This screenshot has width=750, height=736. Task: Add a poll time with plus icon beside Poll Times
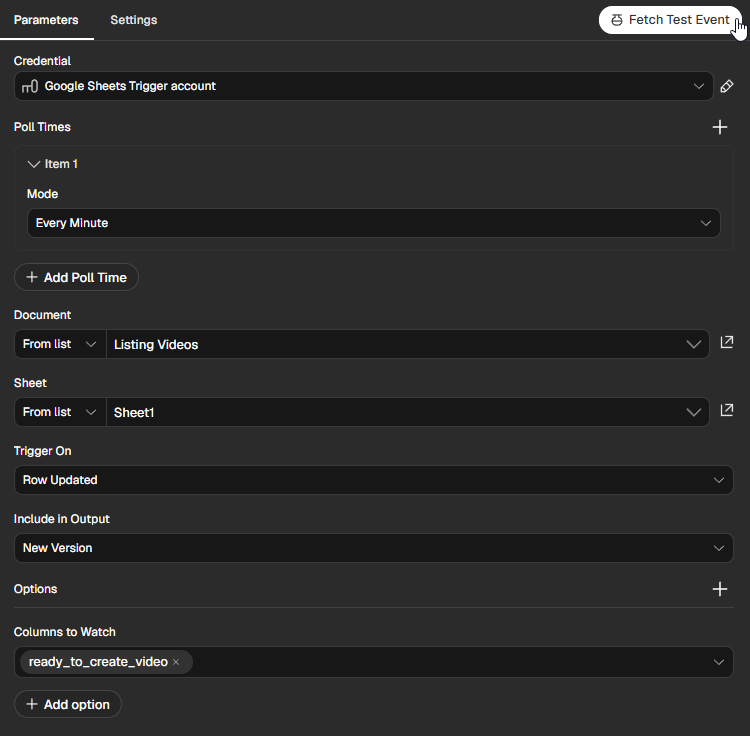720,127
